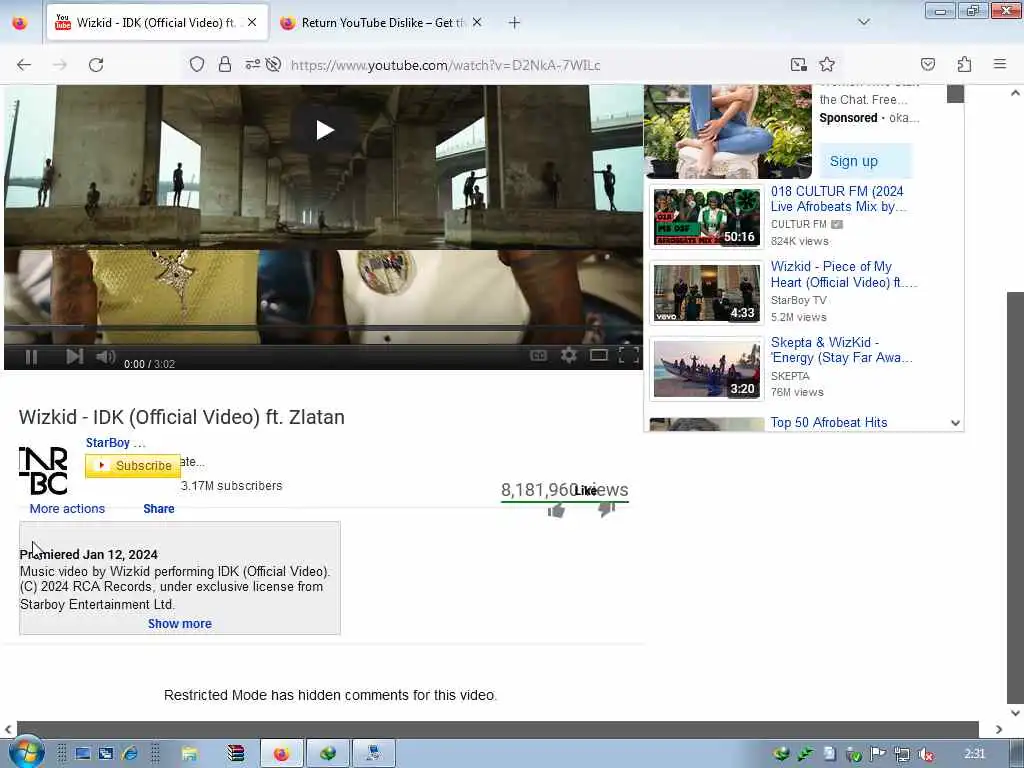The image size is (1024, 768).
Task: Open picture-in-picture icon in address bar
Action: pos(799,64)
